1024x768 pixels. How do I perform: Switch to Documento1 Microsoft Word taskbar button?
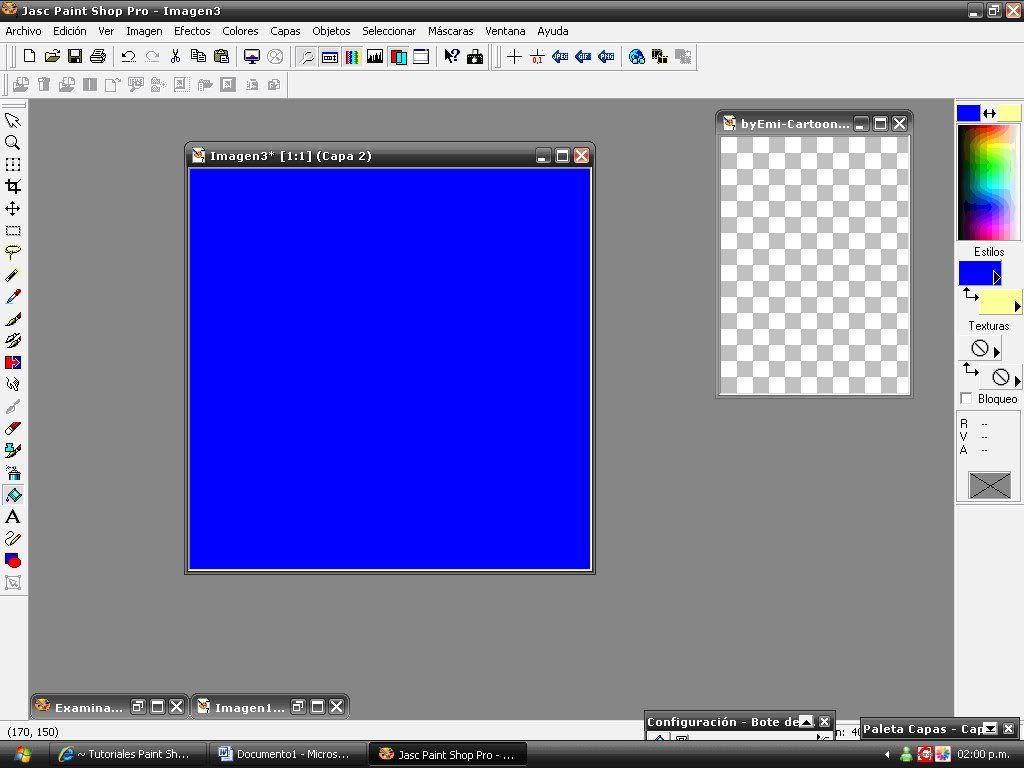(x=285, y=754)
